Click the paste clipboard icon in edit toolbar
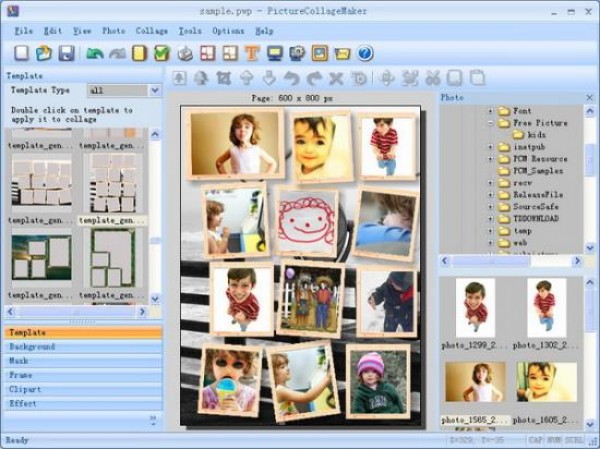The height and width of the screenshot is (449, 600). click(477, 78)
